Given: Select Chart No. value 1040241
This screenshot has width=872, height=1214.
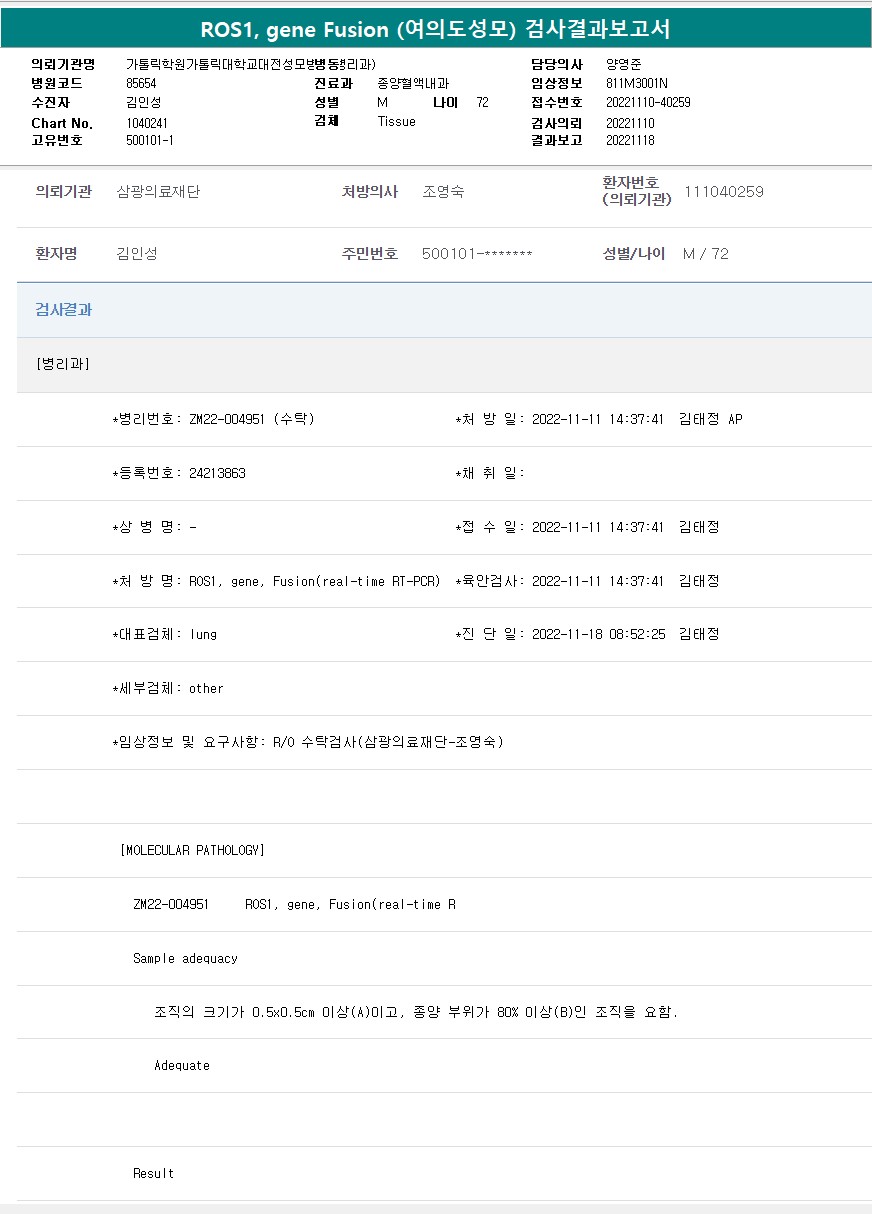Looking at the screenshot, I should [x=147, y=122].
